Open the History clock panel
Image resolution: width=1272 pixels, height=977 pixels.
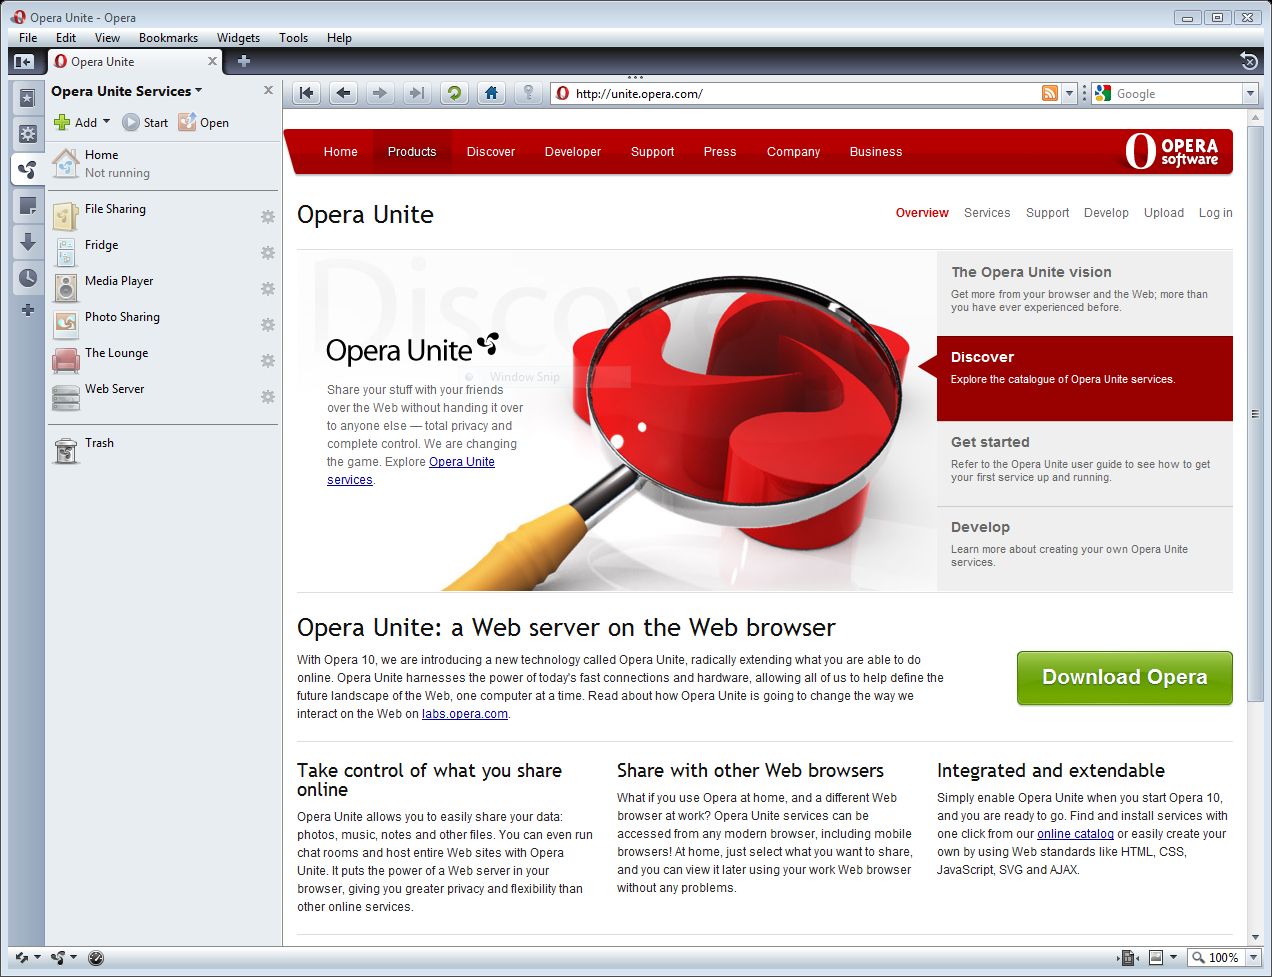[x=28, y=278]
